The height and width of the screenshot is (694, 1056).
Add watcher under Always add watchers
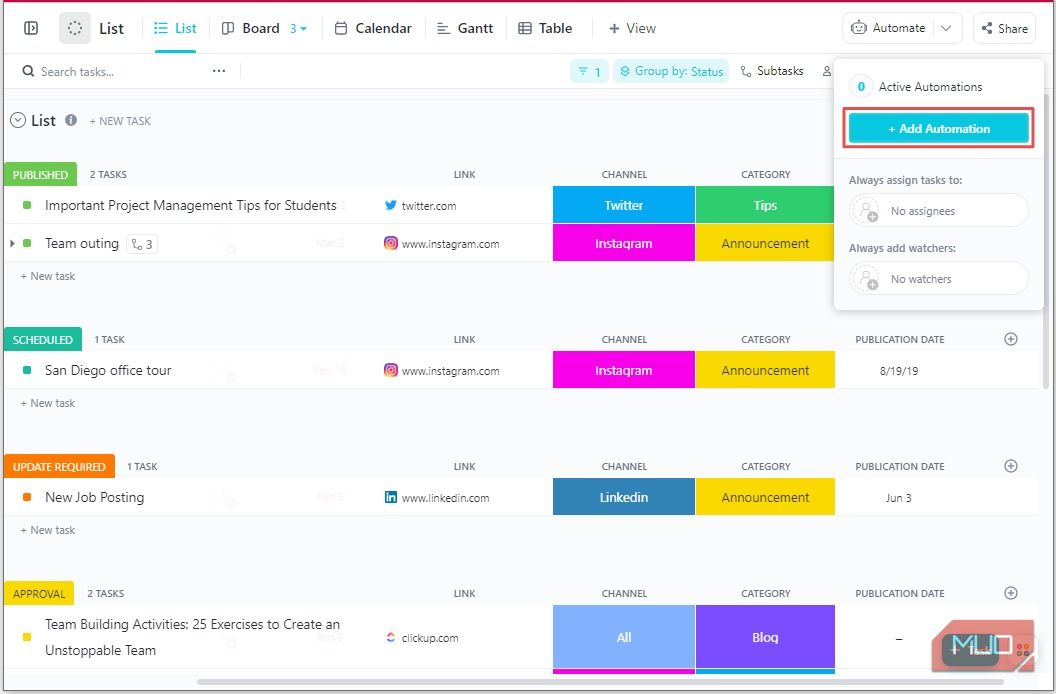point(865,279)
